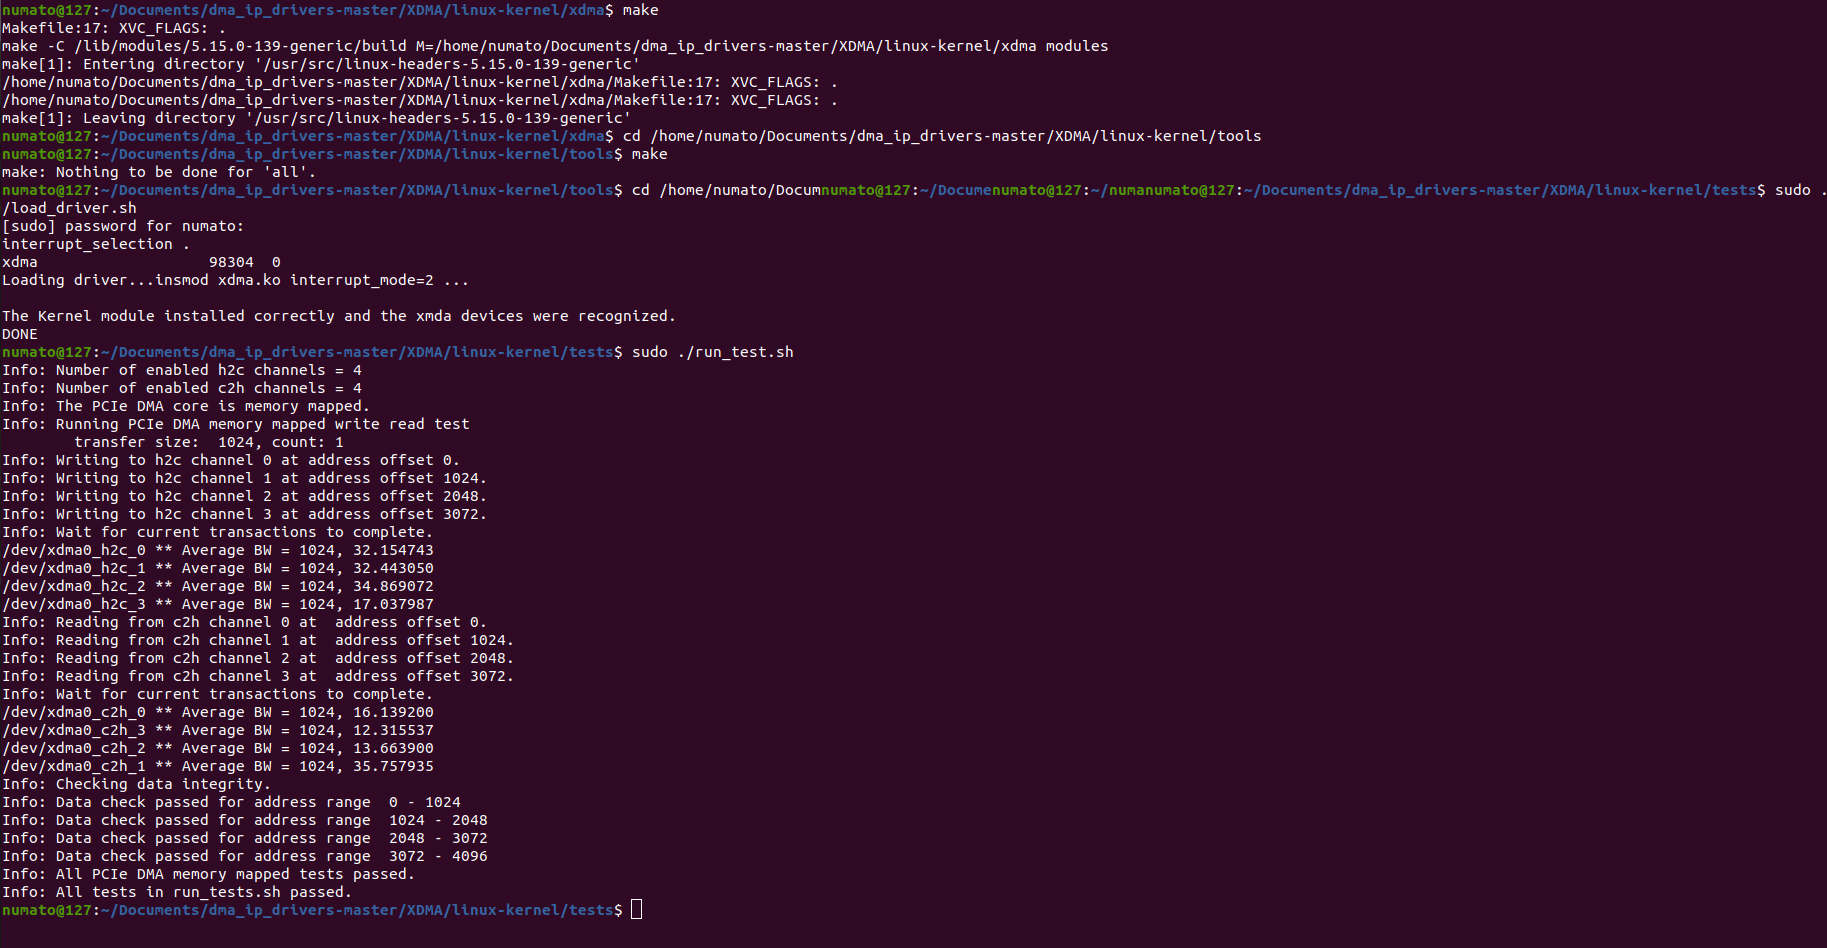This screenshot has height=948, width=1827.
Task: Click the /dev/xdma0_c2h_0 average BW line
Action: tap(218, 712)
